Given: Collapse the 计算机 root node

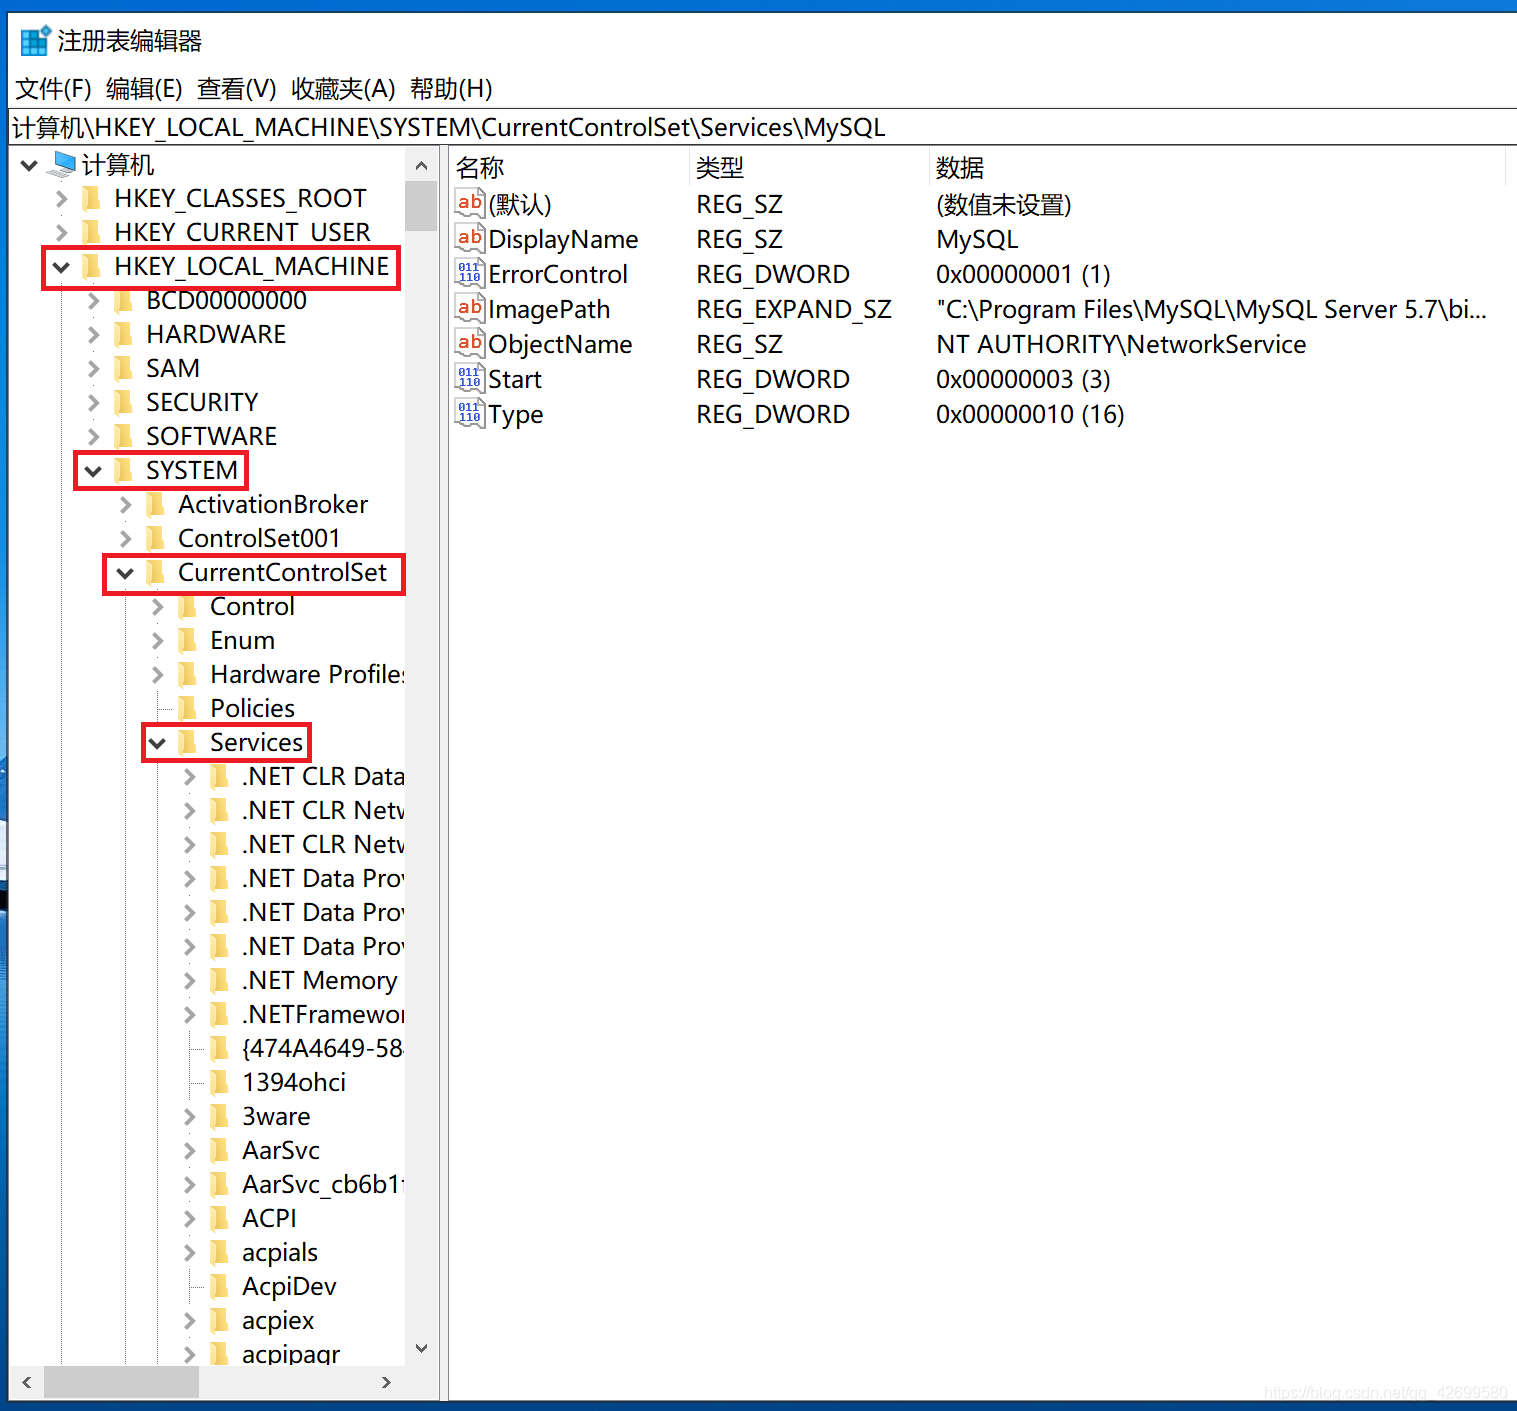Looking at the screenshot, I should coord(29,165).
